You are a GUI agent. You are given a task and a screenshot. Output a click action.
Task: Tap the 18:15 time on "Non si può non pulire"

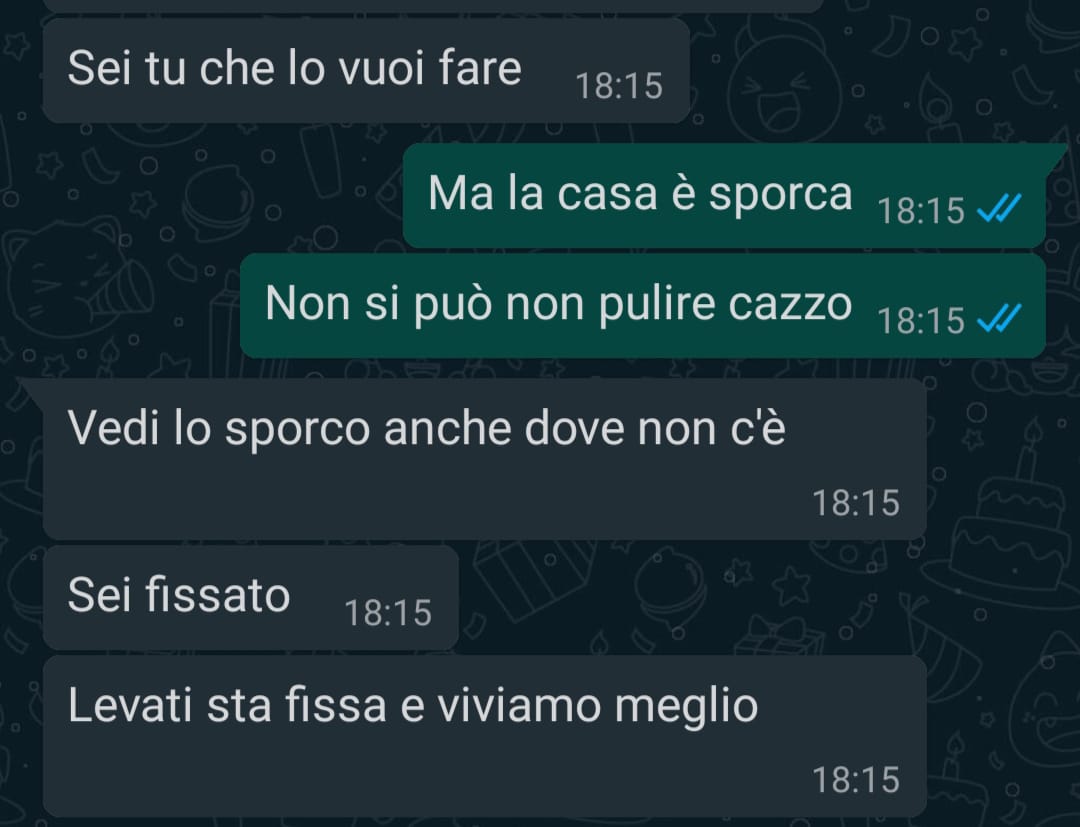[921, 321]
